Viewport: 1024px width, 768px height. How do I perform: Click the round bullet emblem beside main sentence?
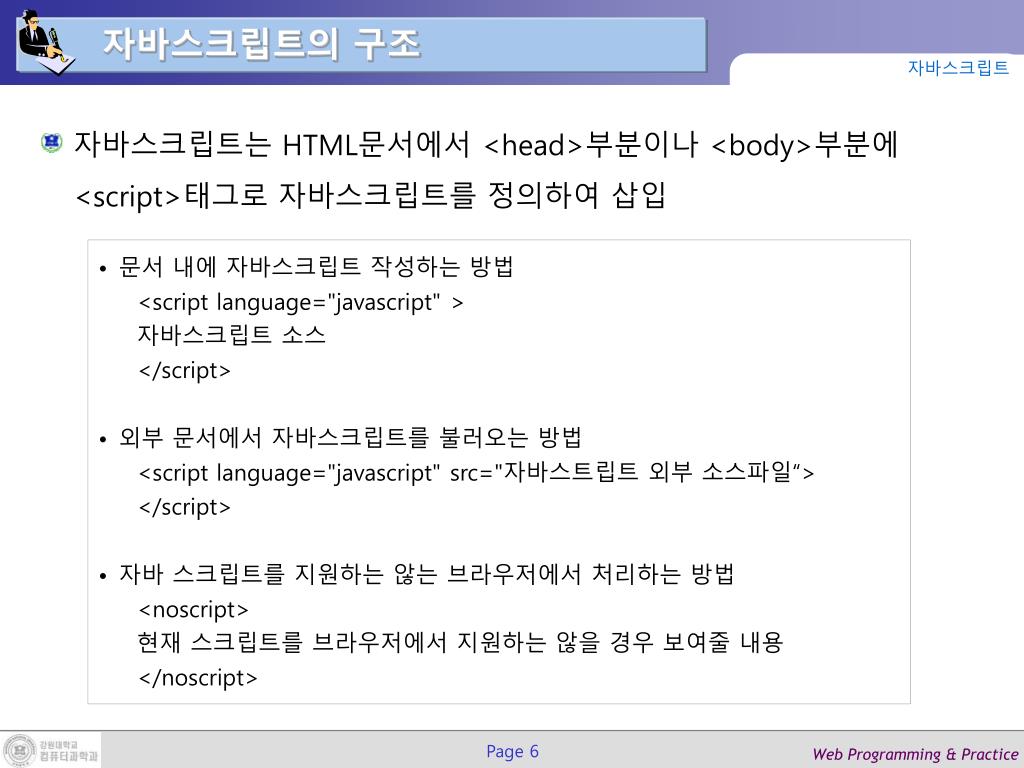pos(51,142)
